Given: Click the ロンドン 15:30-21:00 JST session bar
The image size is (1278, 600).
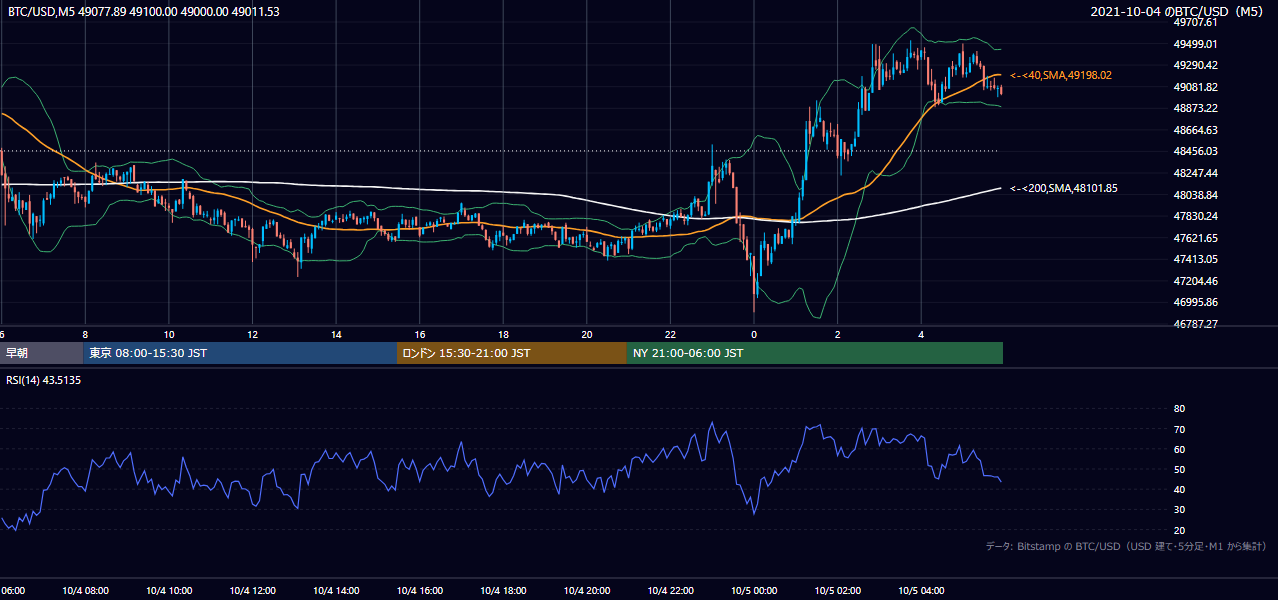Looking at the screenshot, I should (x=512, y=353).
